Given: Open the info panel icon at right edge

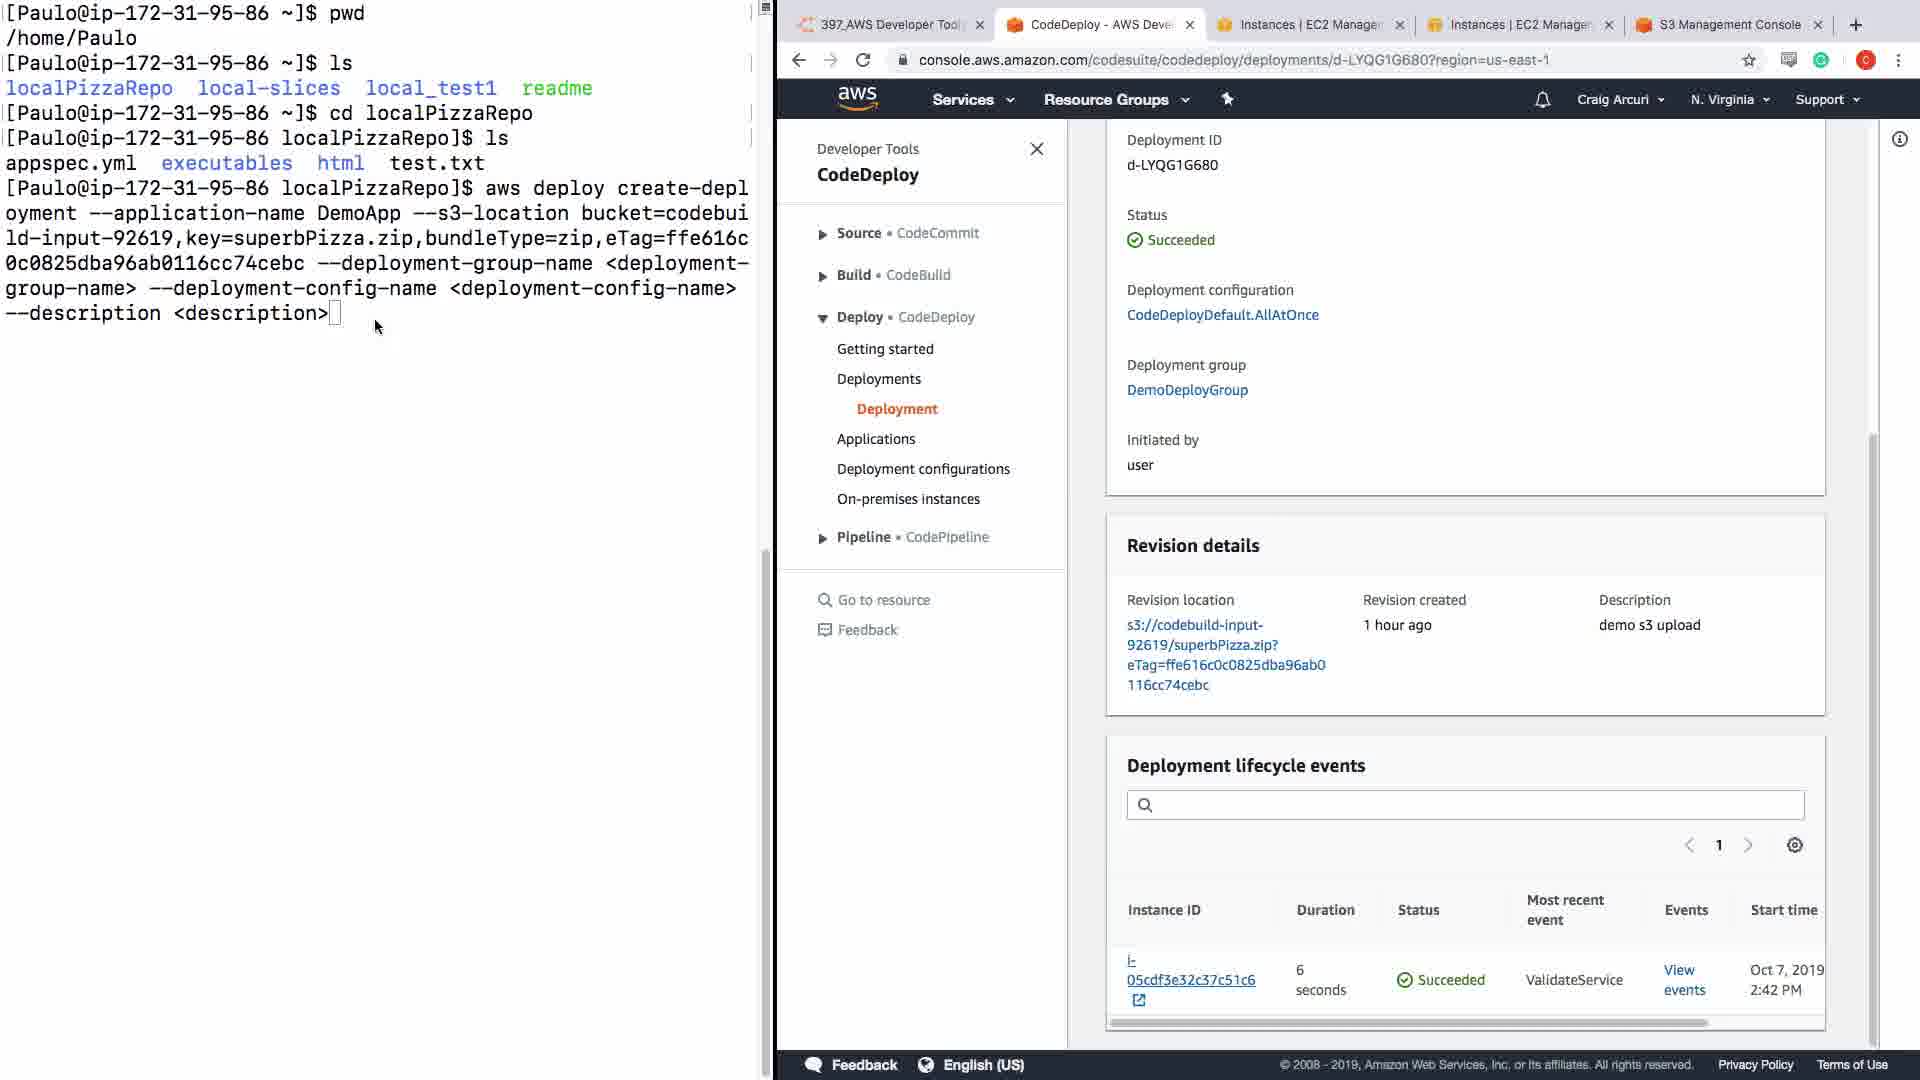Looking at the screenshot, I should pyautogui.click(x=1899, y=140).
